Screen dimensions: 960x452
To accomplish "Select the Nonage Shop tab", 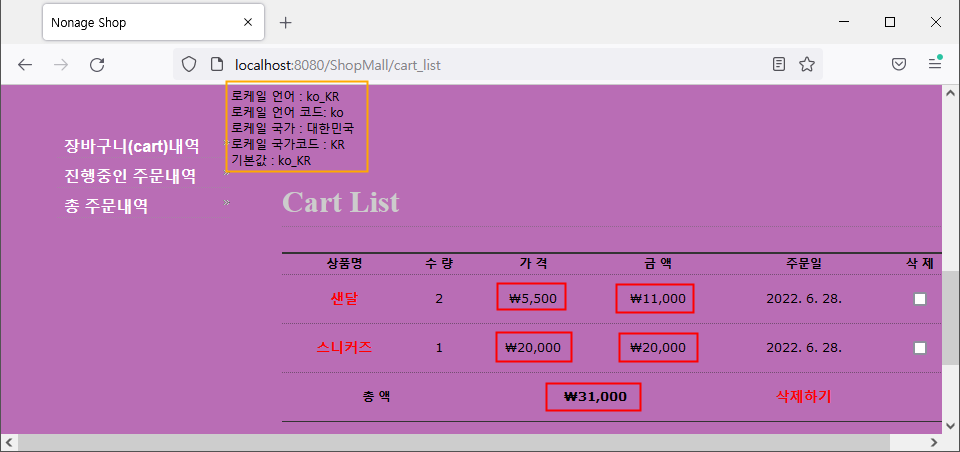I will tap(153, 23).
